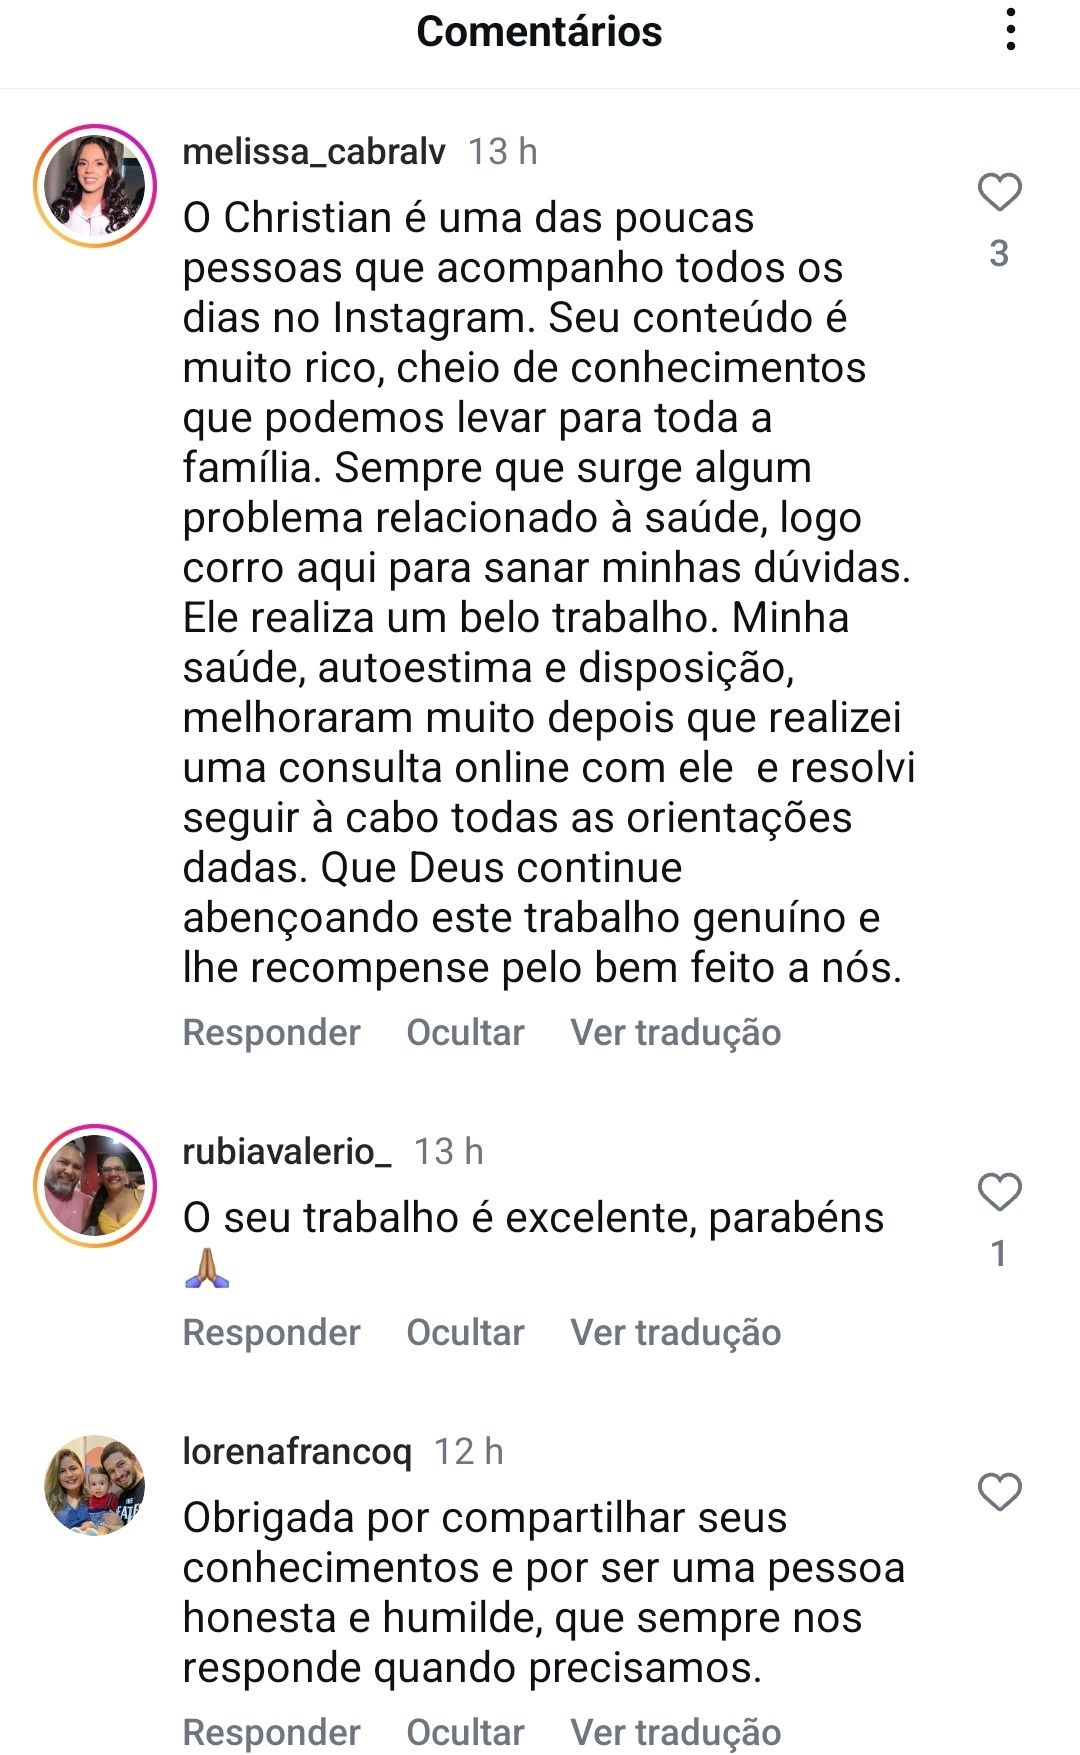Hide rubiavalerio_'s comment using Ocultar
This screenshot has height=1755, width=1080.
click(465, 1333)
